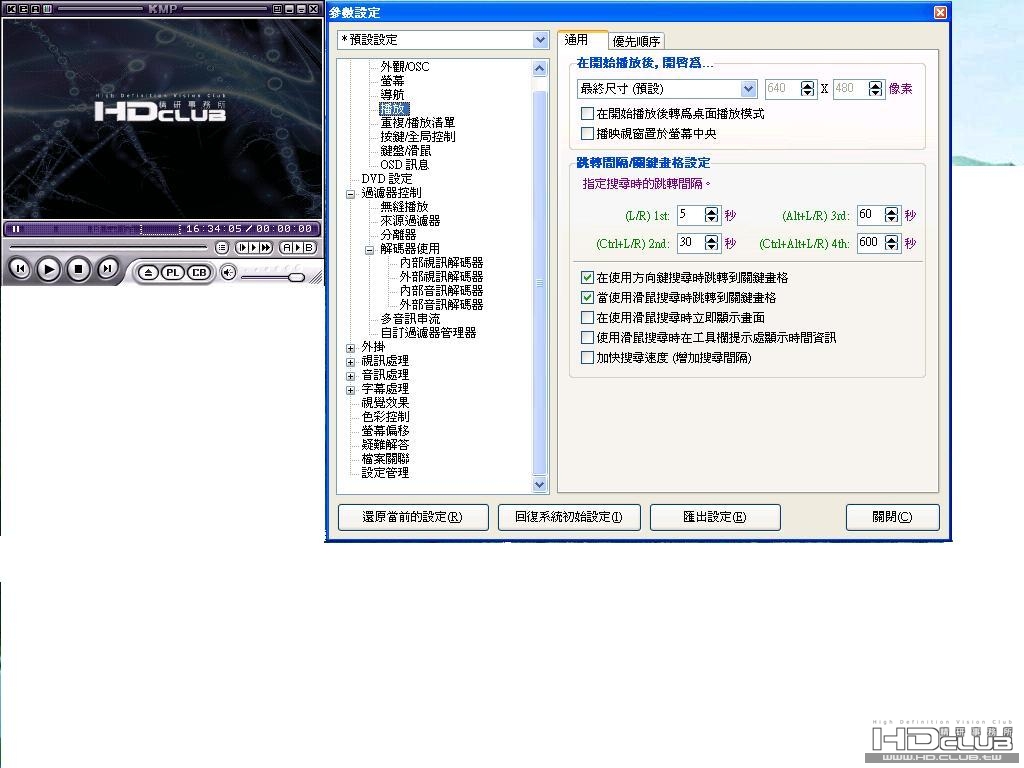Click the settings tree scroll-down arrow

coord(539,485)
